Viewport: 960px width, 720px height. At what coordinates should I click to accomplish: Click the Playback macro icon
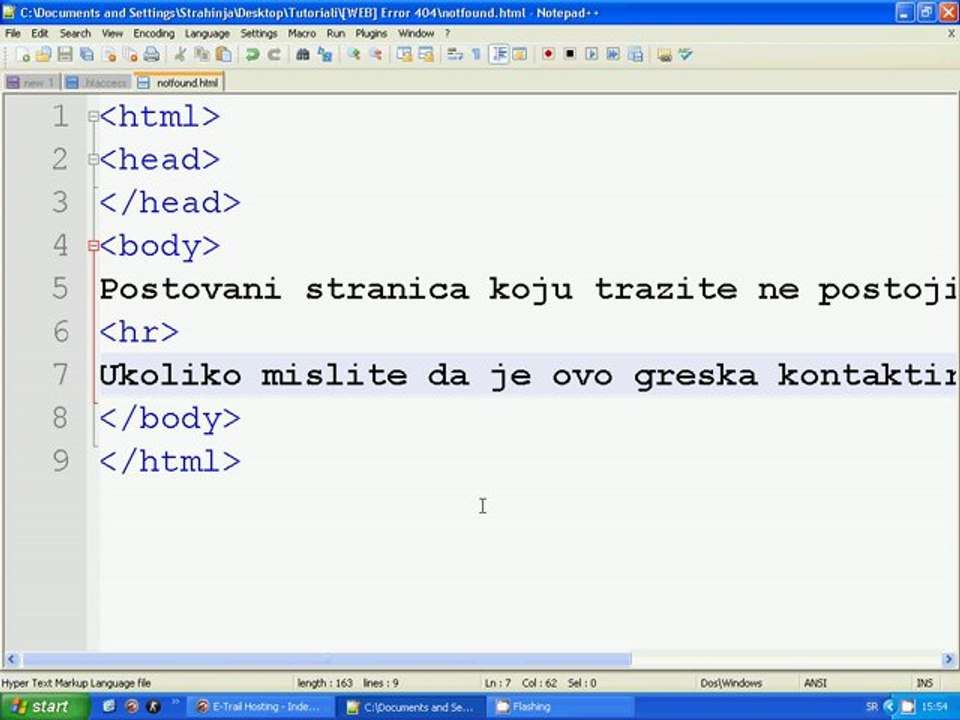click(591, 54)
